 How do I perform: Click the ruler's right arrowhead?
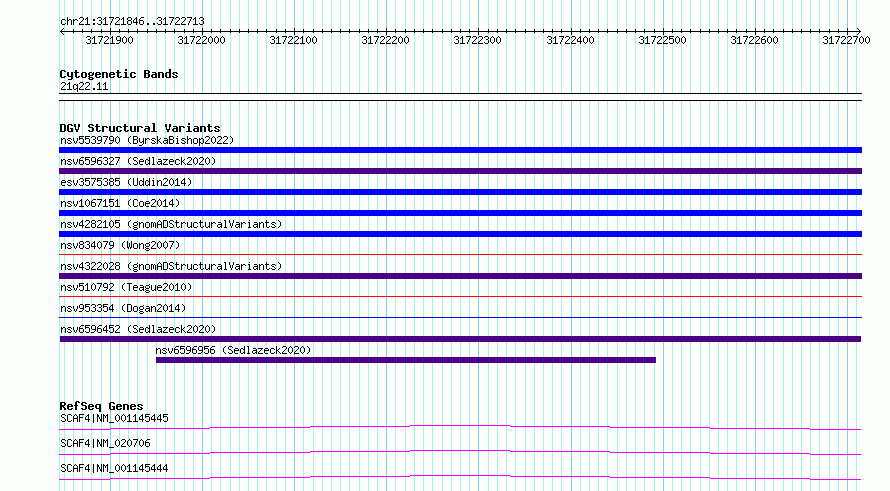[859, 32]
